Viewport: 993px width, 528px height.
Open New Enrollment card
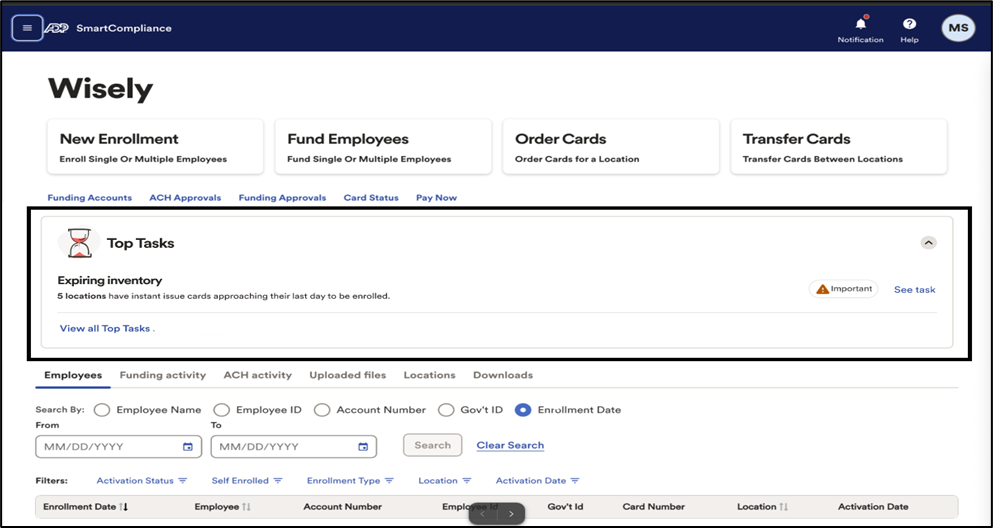point(155,146)
